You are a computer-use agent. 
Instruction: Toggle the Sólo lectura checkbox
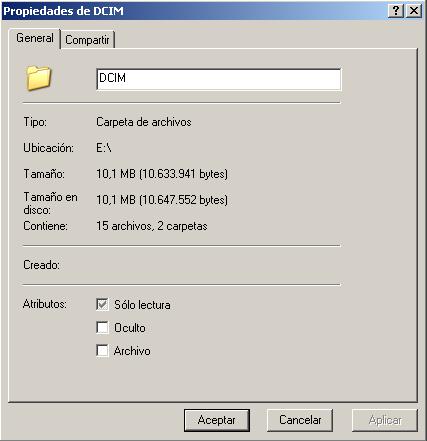coord(102,304)
